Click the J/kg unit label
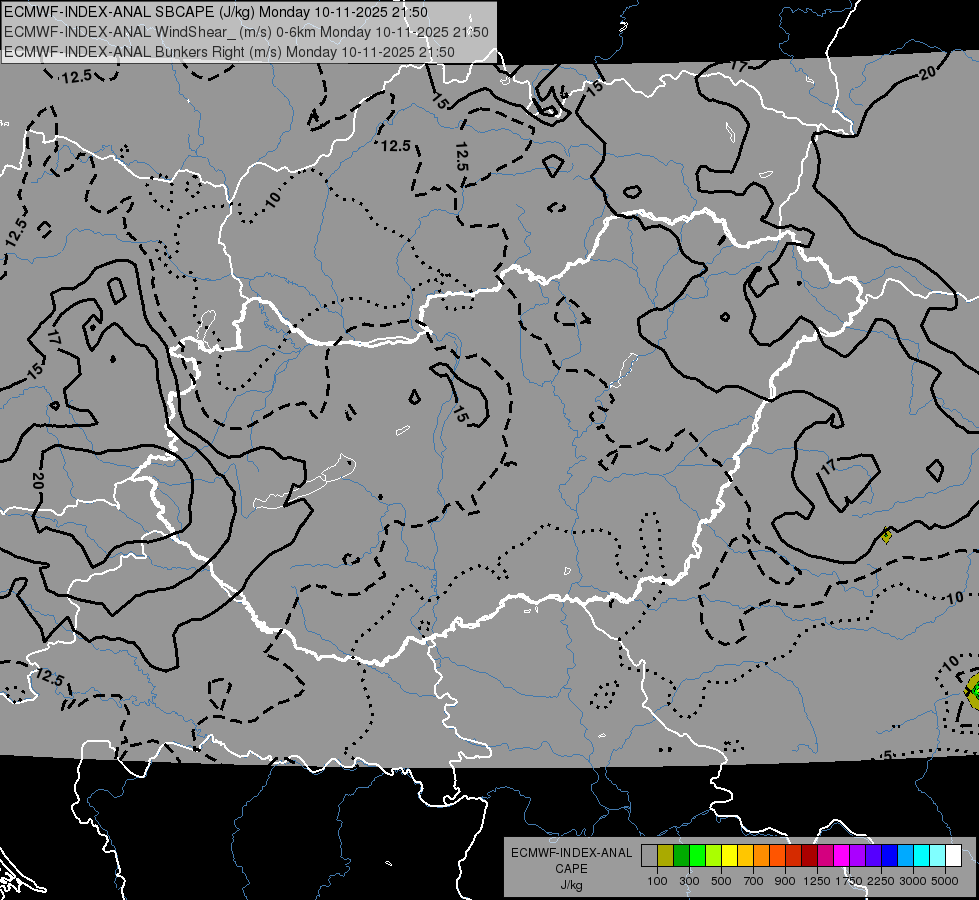 (x=571, y=885)
